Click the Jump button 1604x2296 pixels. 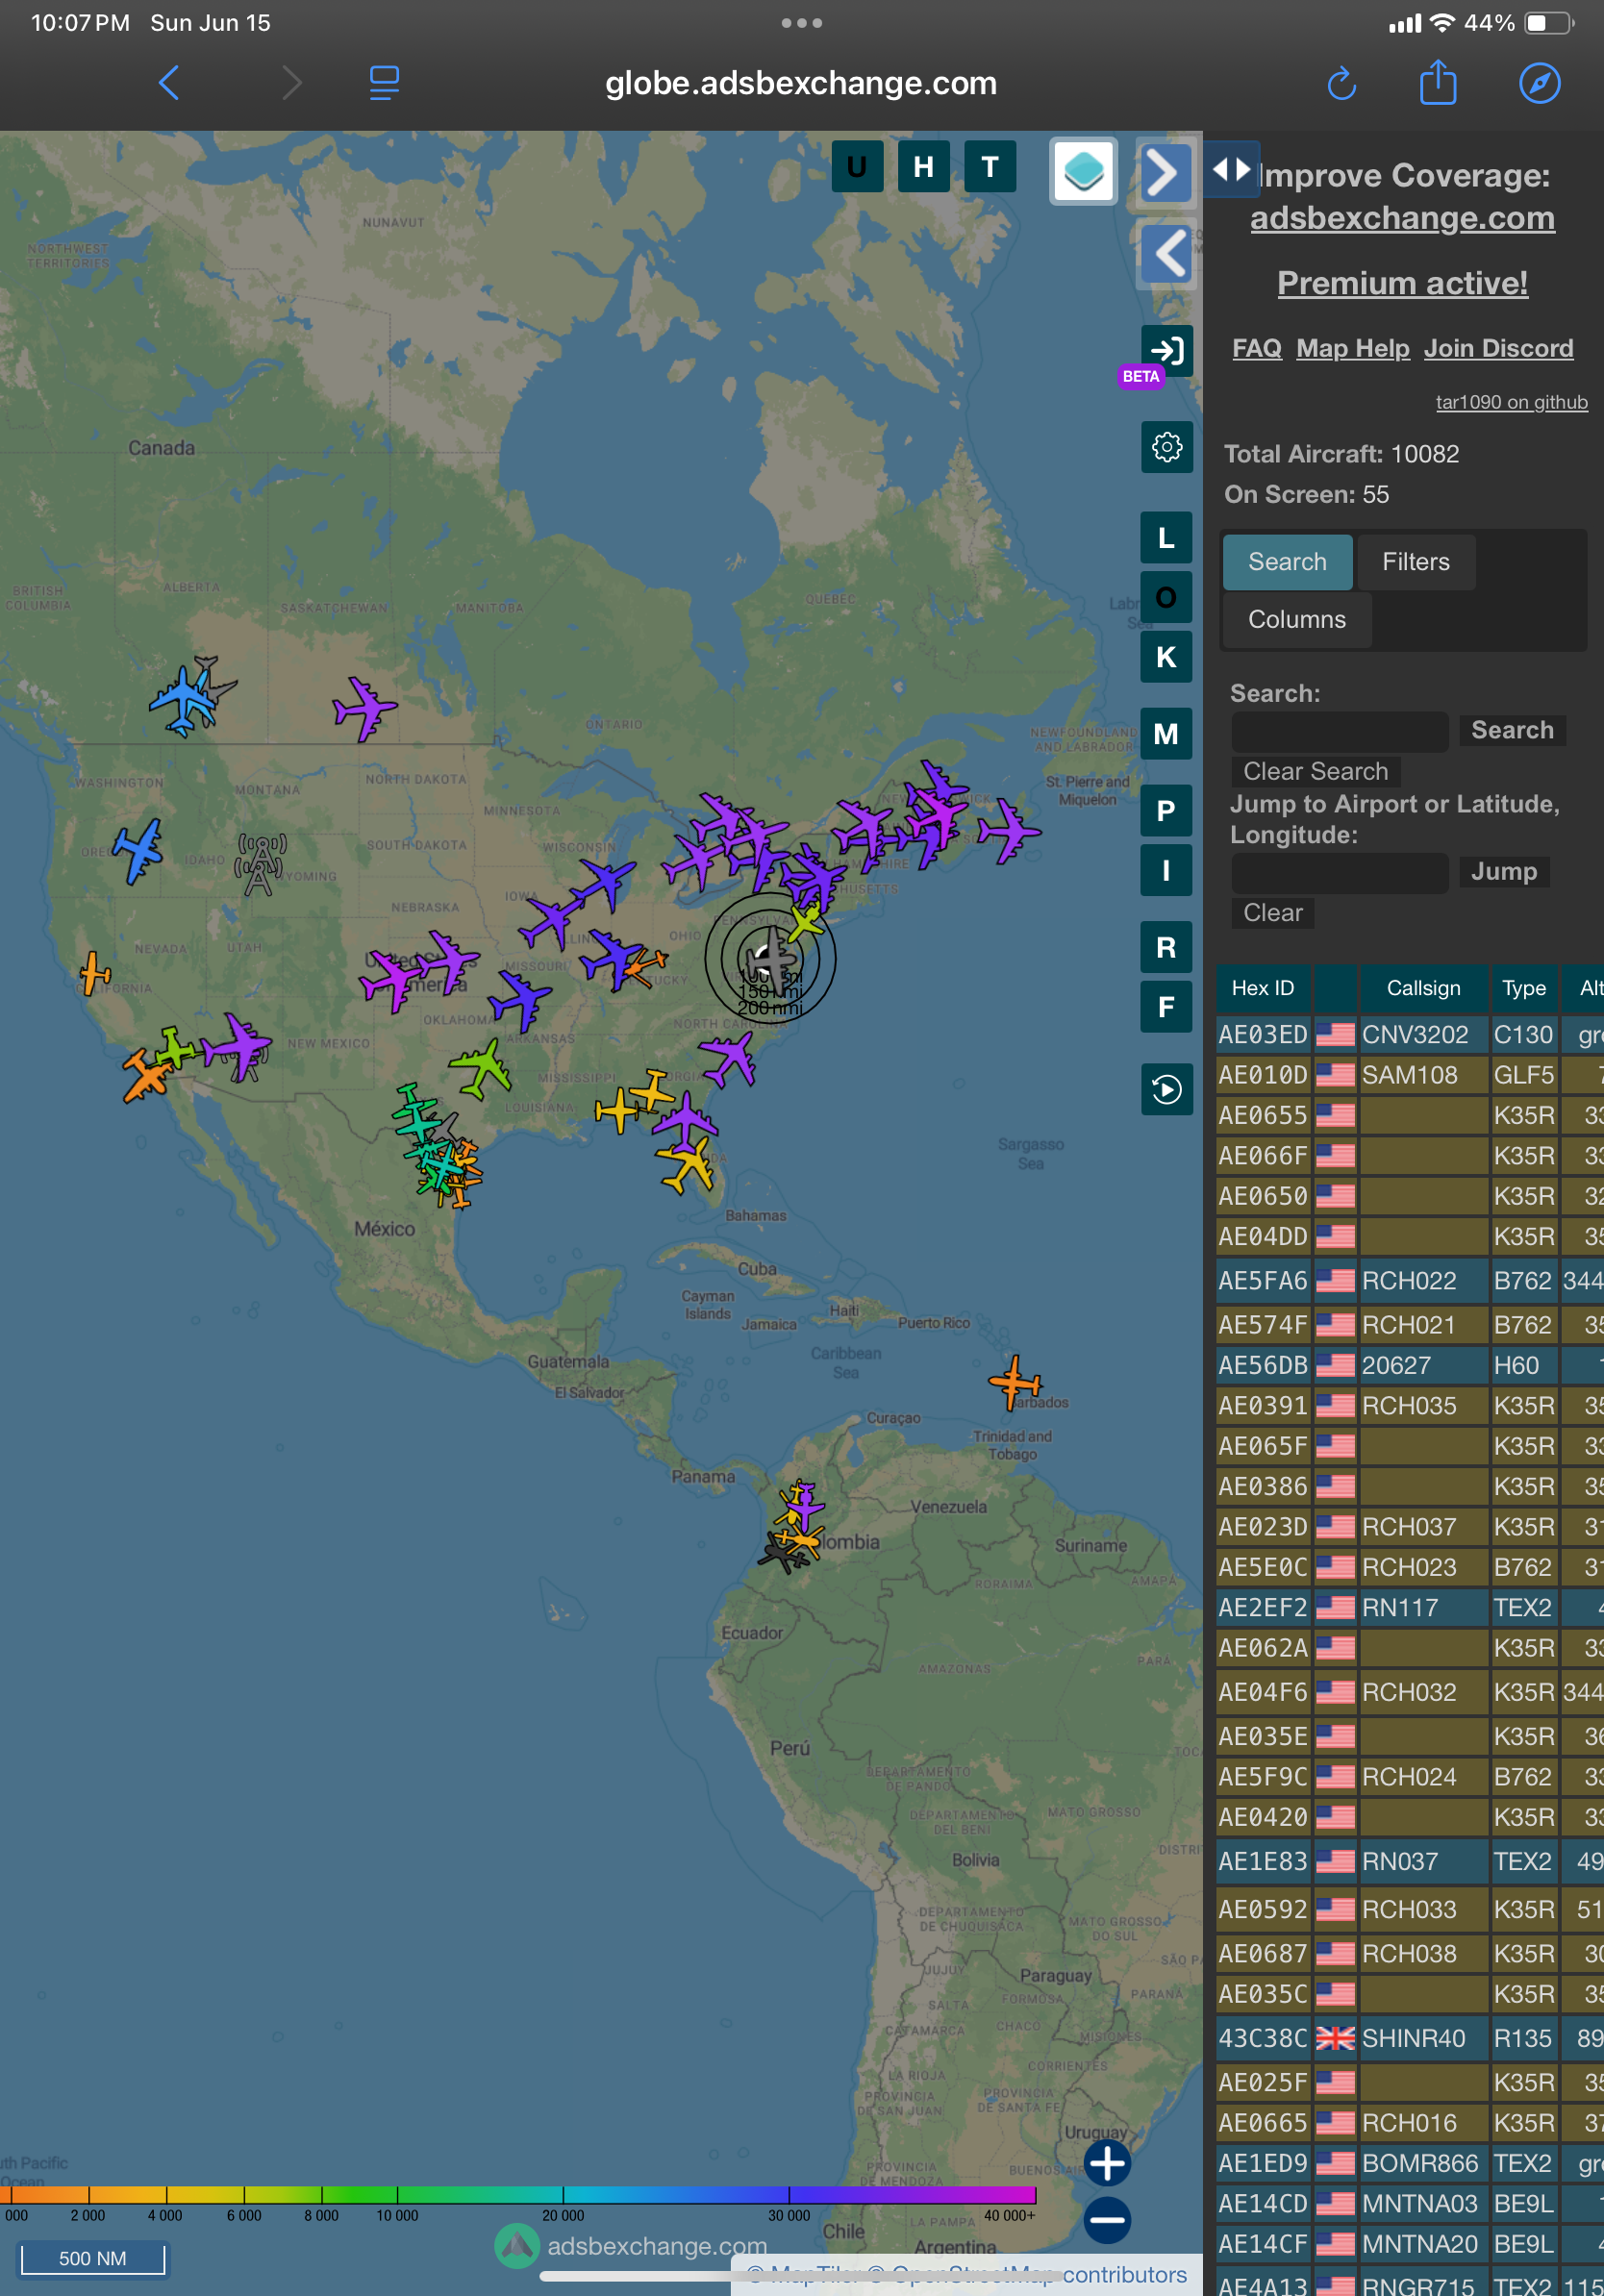coord(1503,871)
